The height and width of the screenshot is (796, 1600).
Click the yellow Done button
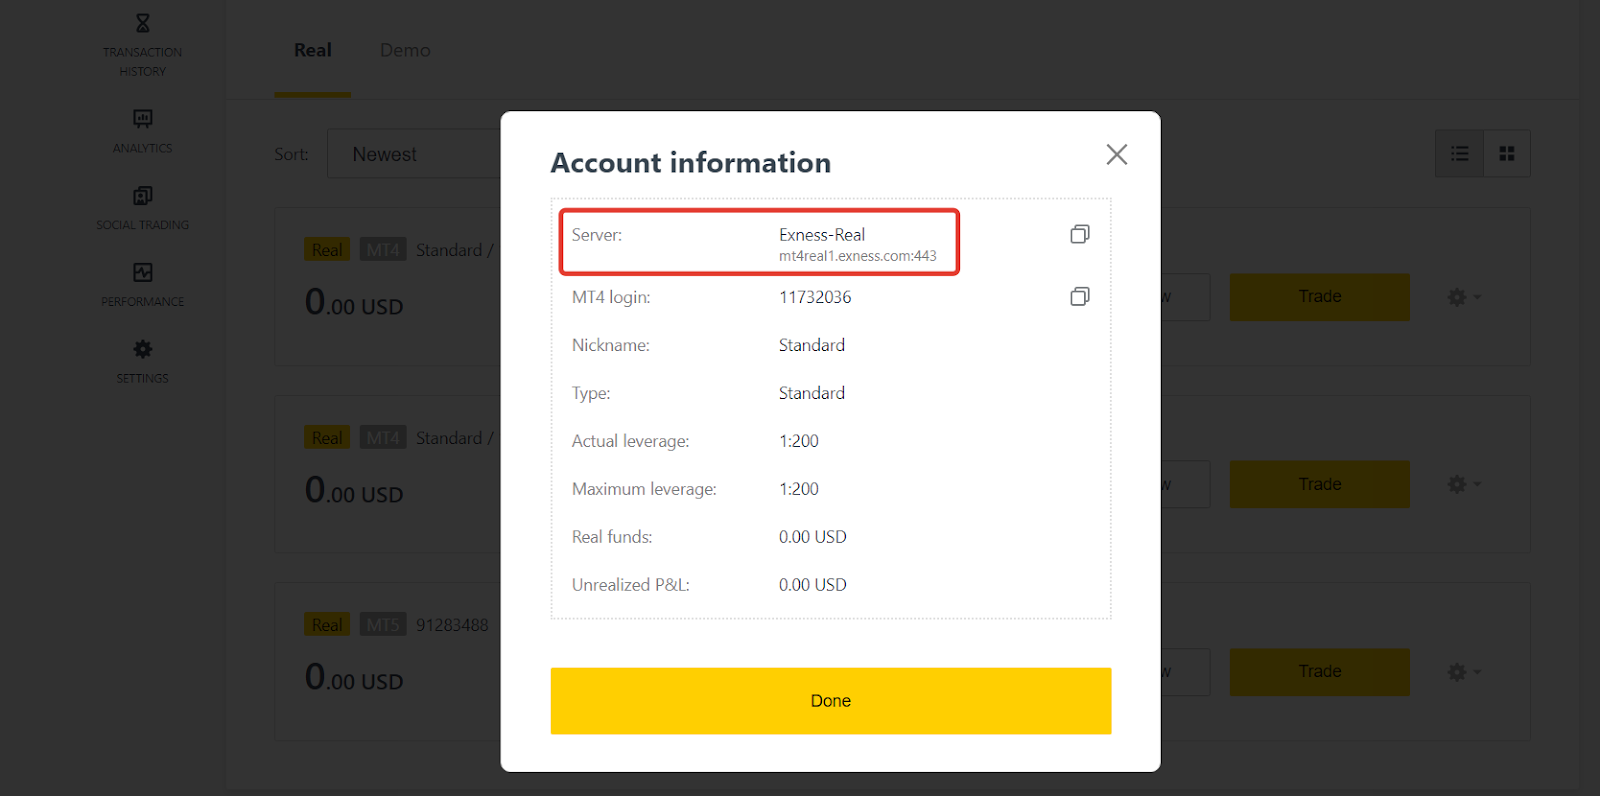point(830,701)
